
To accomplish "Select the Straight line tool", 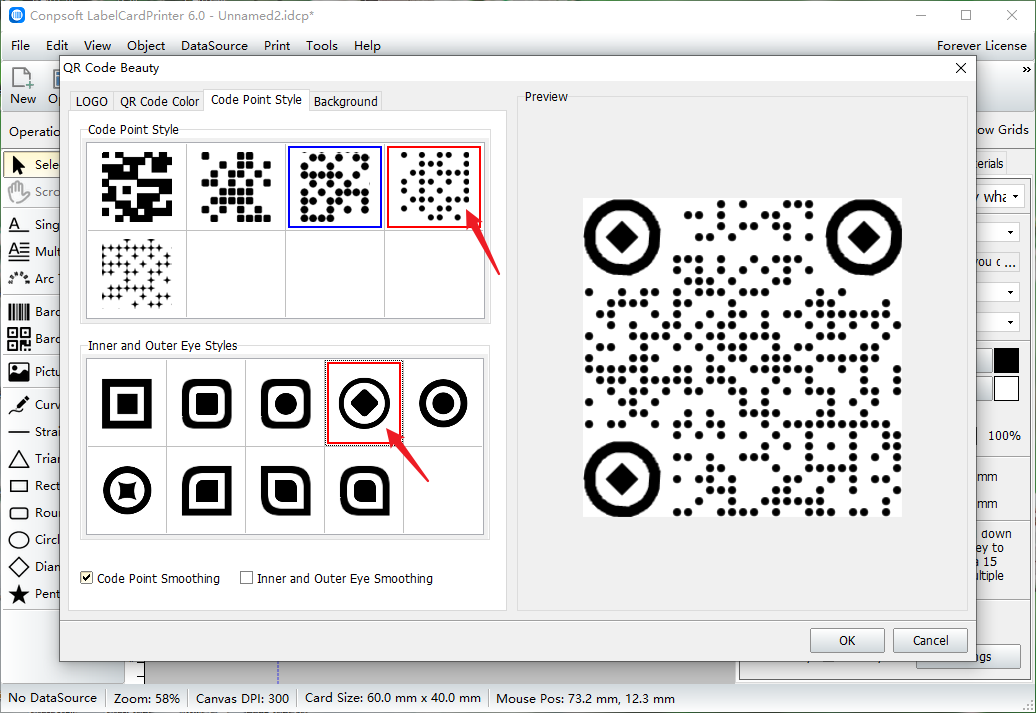I will [x=31, y=432].
